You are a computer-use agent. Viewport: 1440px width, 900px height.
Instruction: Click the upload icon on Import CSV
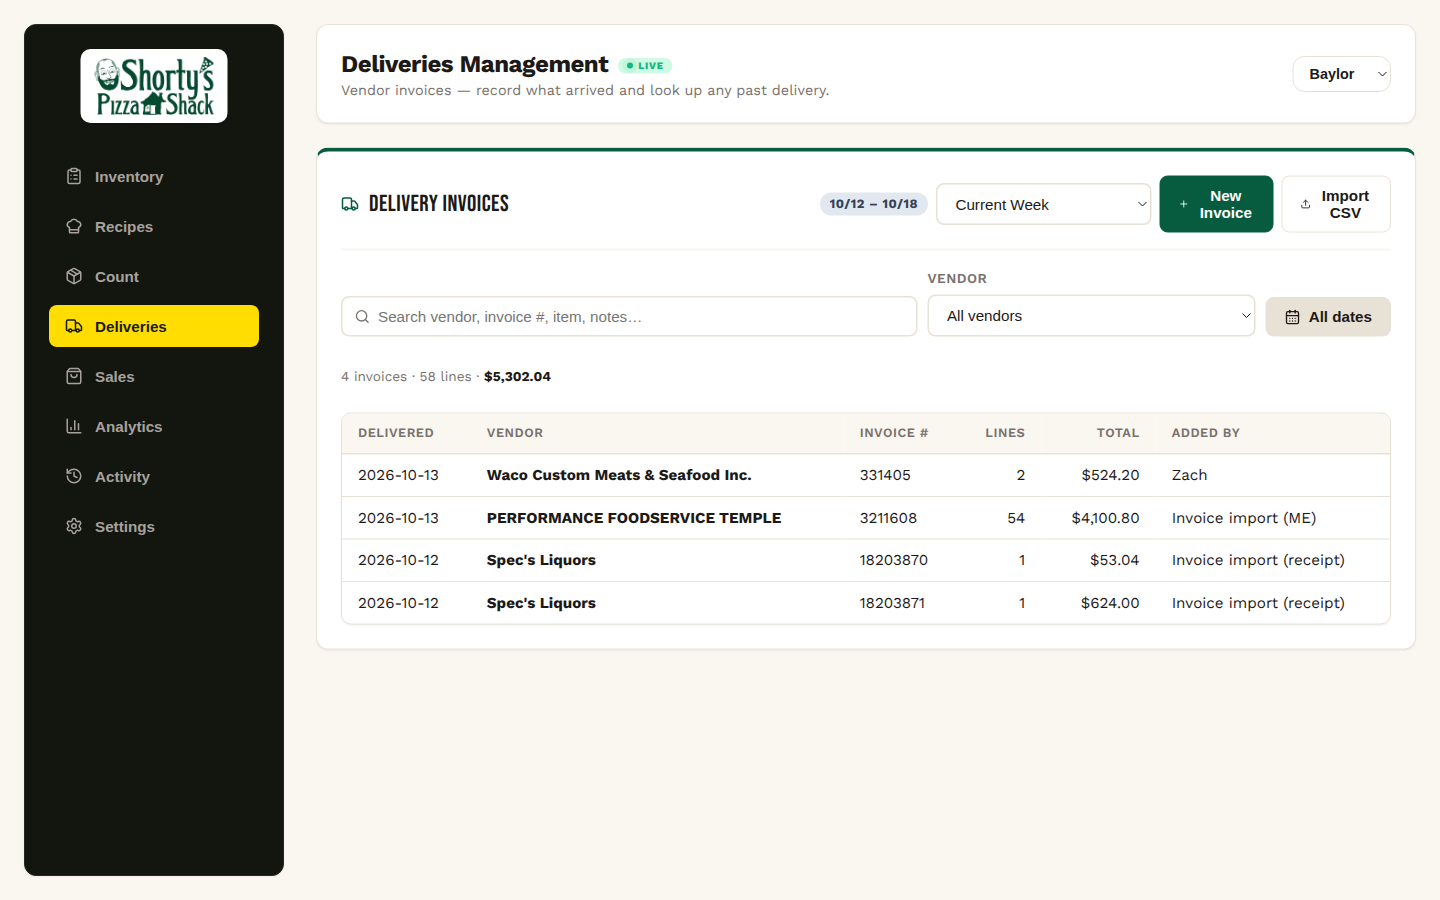pyautogui.click(x=1305, y=204)
